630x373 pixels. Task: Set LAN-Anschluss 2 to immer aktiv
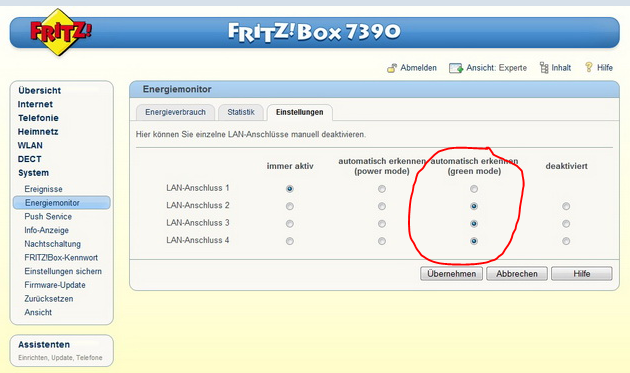point(290,206)
